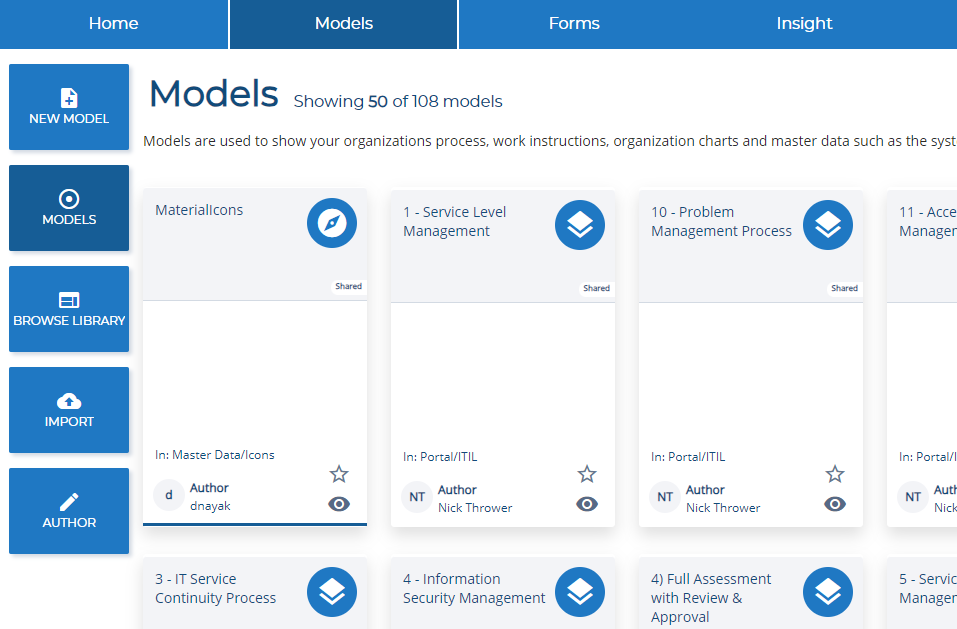Toggle watch eye on Service Level Management

(587, 504)
